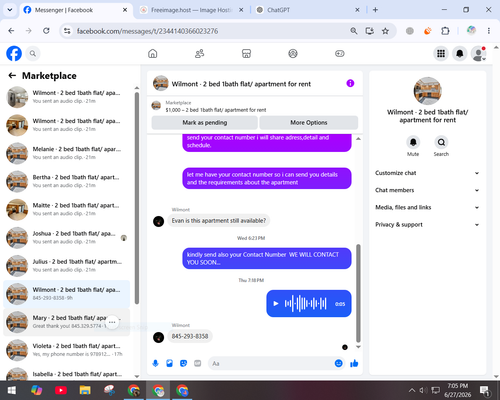The height and width of the screenshot is (400, 500).
Task: Open the Marketplace storefront icon
Action: pyautogui.click(x=246, y=53)
